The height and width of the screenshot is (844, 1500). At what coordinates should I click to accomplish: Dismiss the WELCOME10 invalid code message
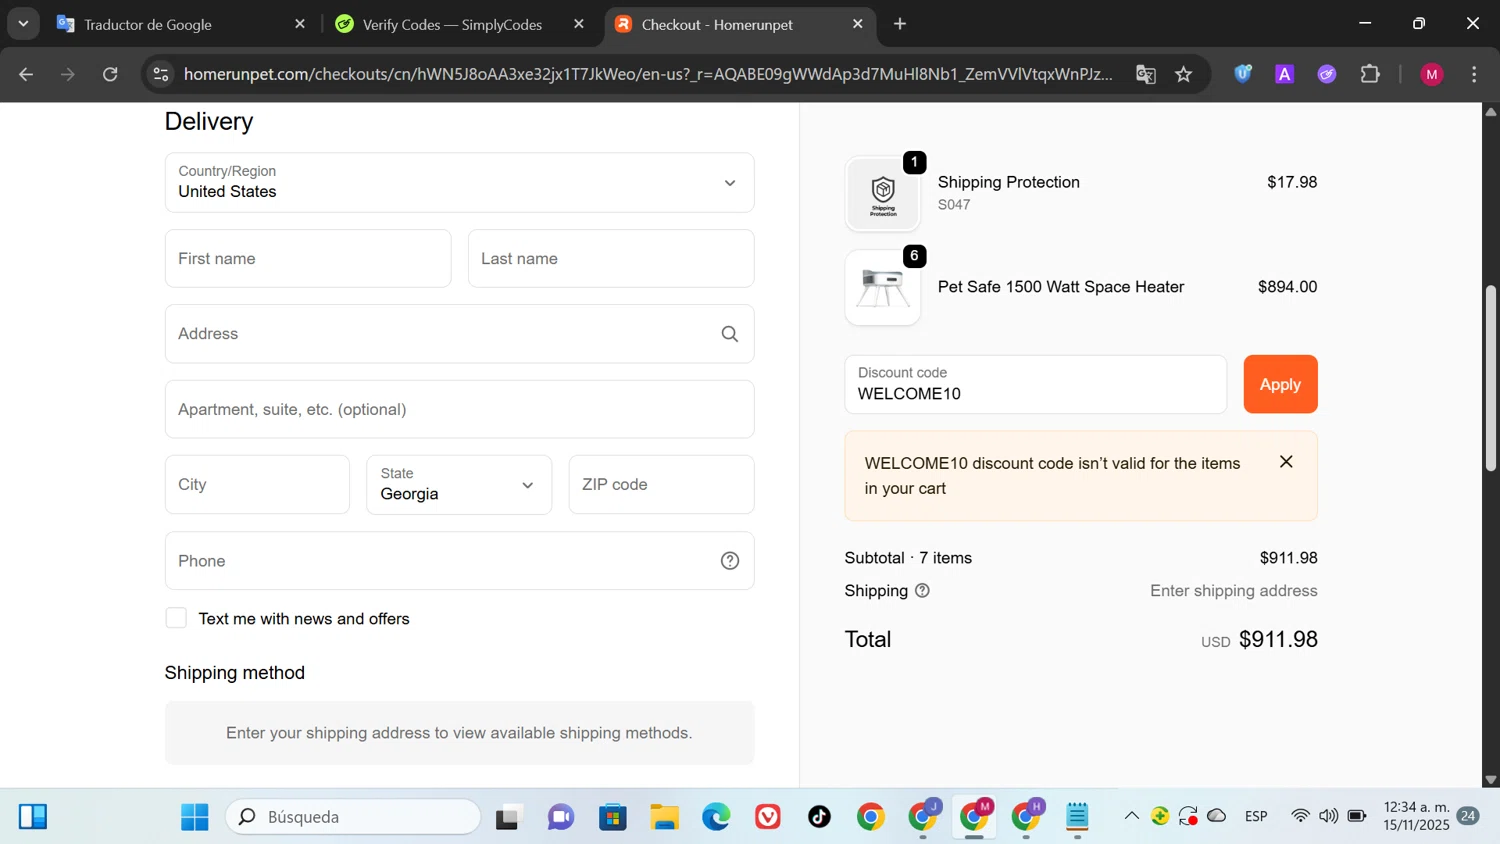coord(1286,462)
